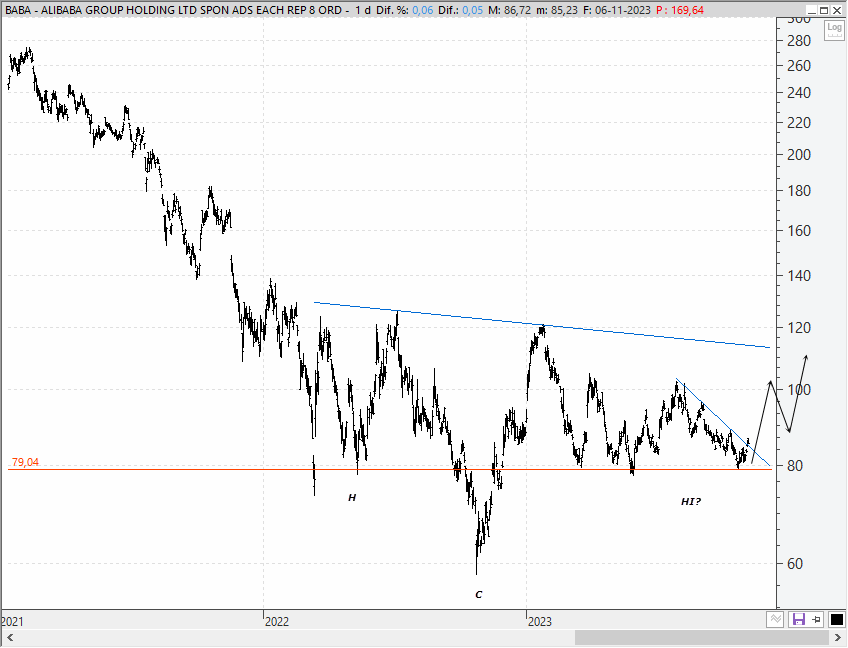Click the 'Dif. %: 0,06' header value

point(405,10)
